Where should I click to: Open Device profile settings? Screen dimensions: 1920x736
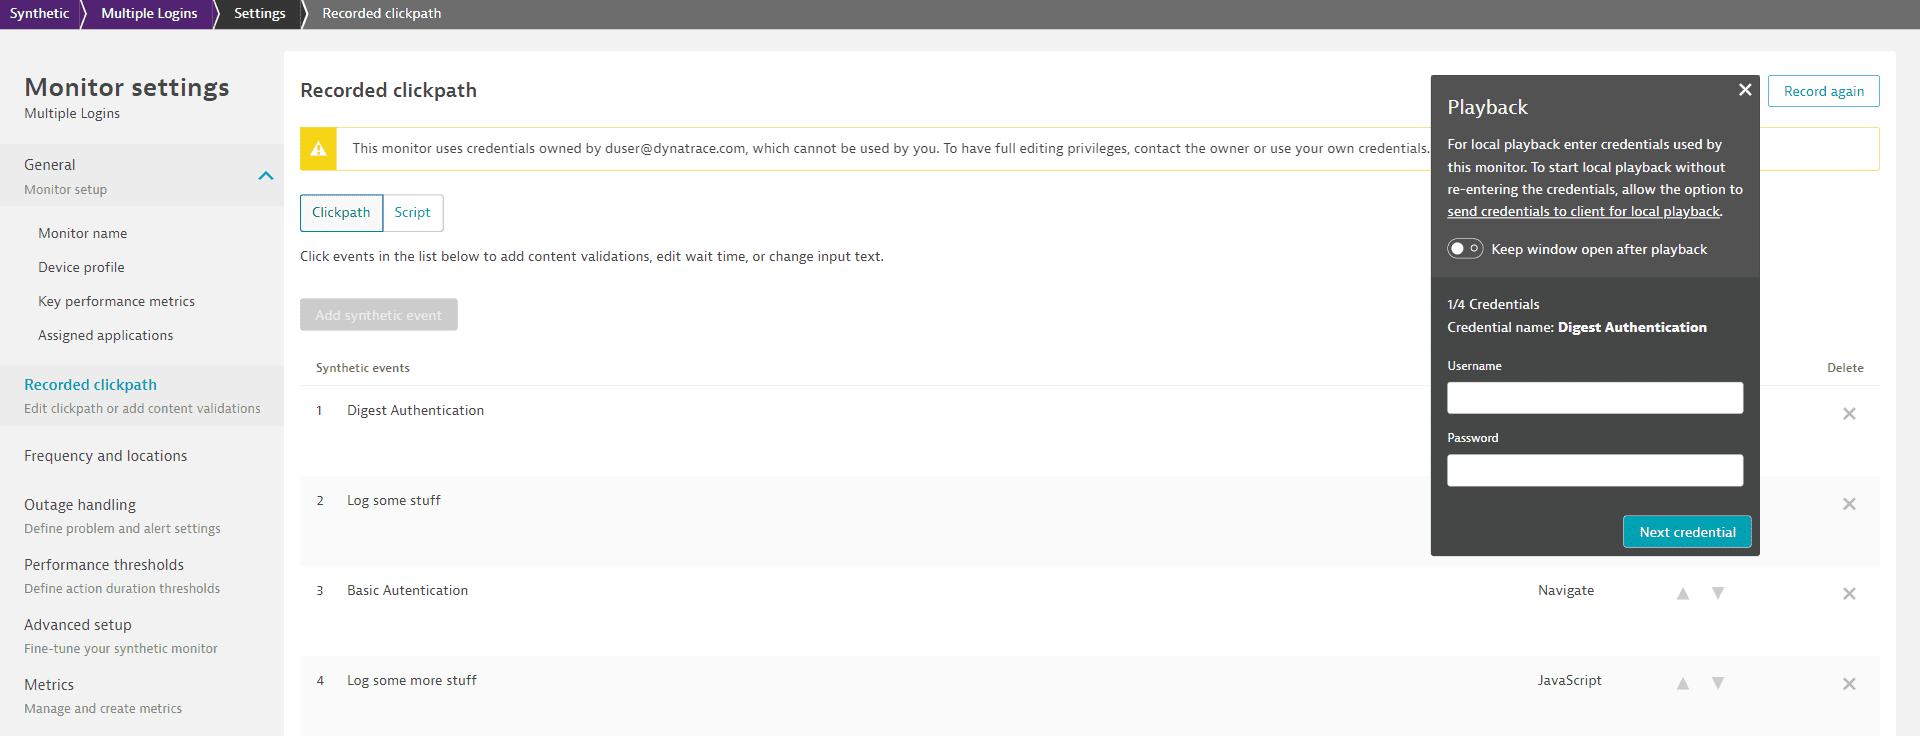coord(81,268)
